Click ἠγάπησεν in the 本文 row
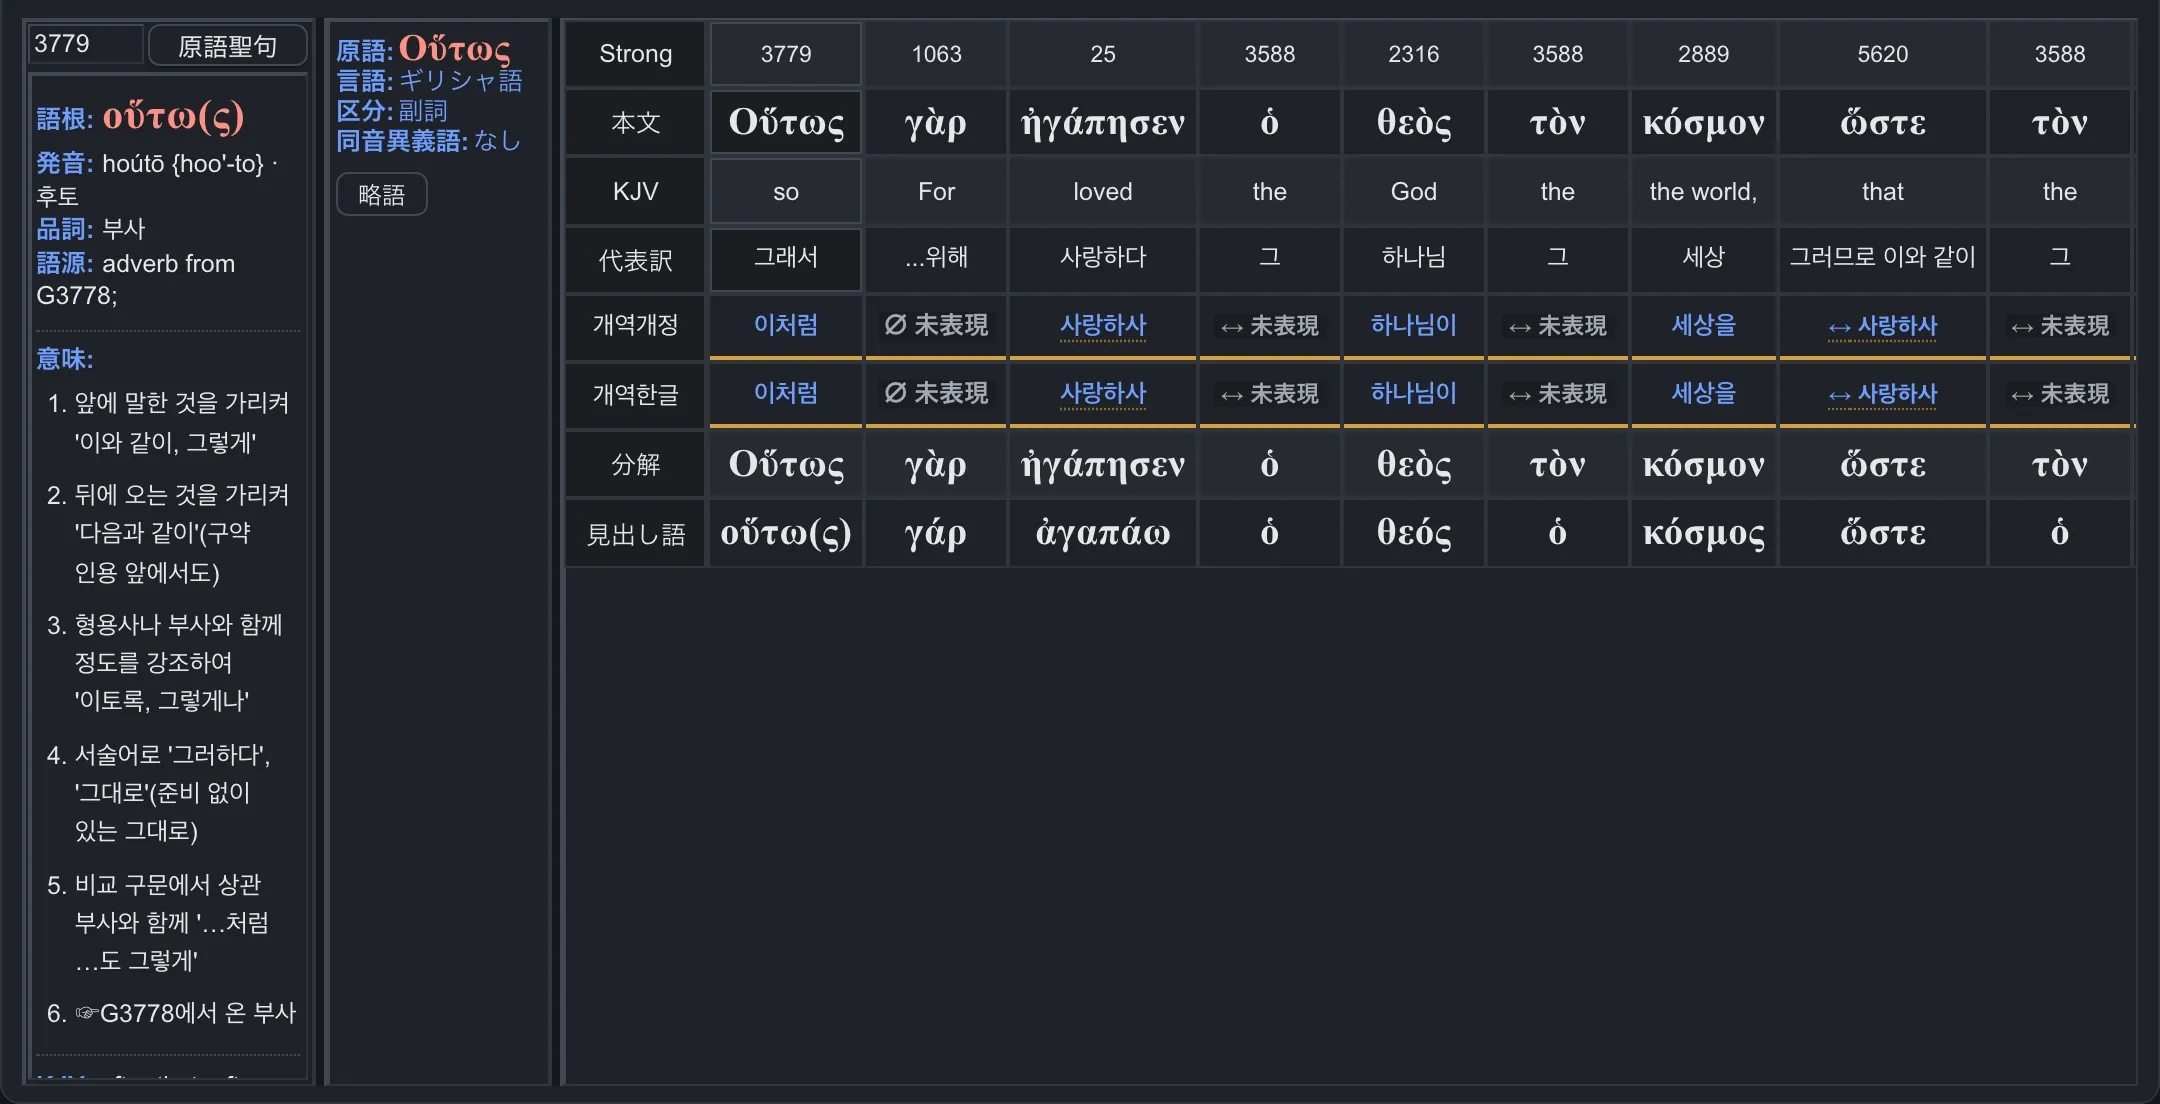 [1103, 122]
